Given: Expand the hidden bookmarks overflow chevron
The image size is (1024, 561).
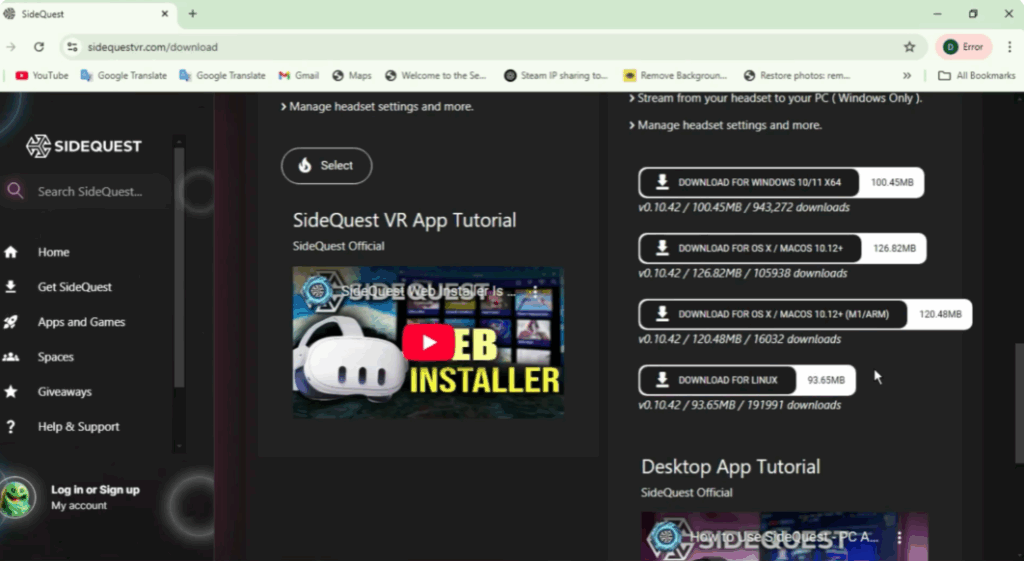Looking at the screenshot, I should tap(907, 75).
